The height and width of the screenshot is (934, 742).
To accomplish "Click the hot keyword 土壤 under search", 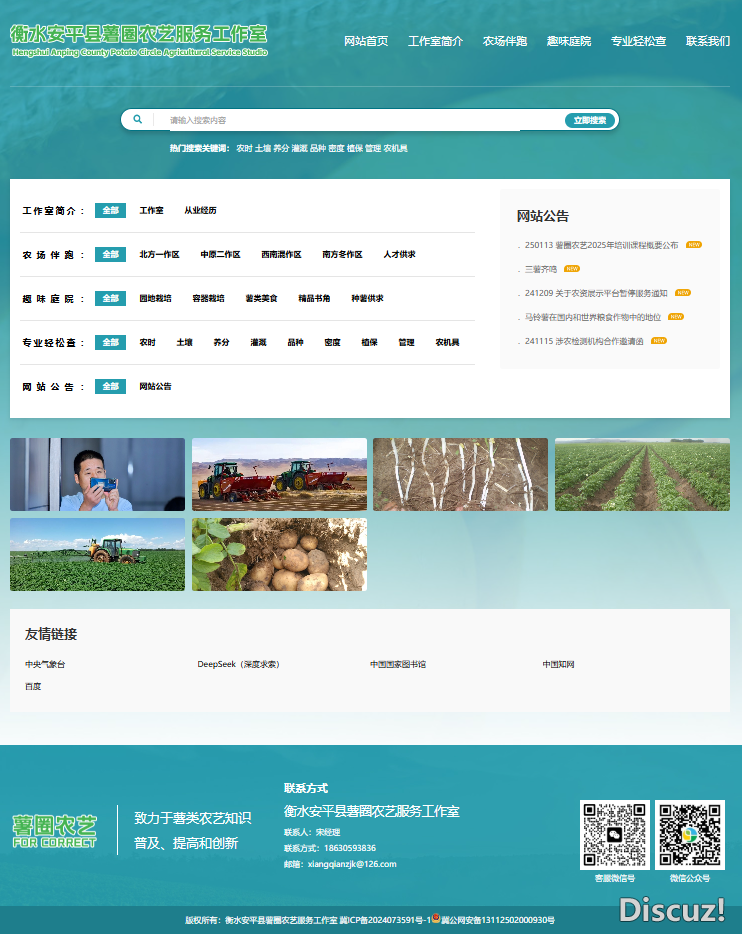I will pos(263,148).
